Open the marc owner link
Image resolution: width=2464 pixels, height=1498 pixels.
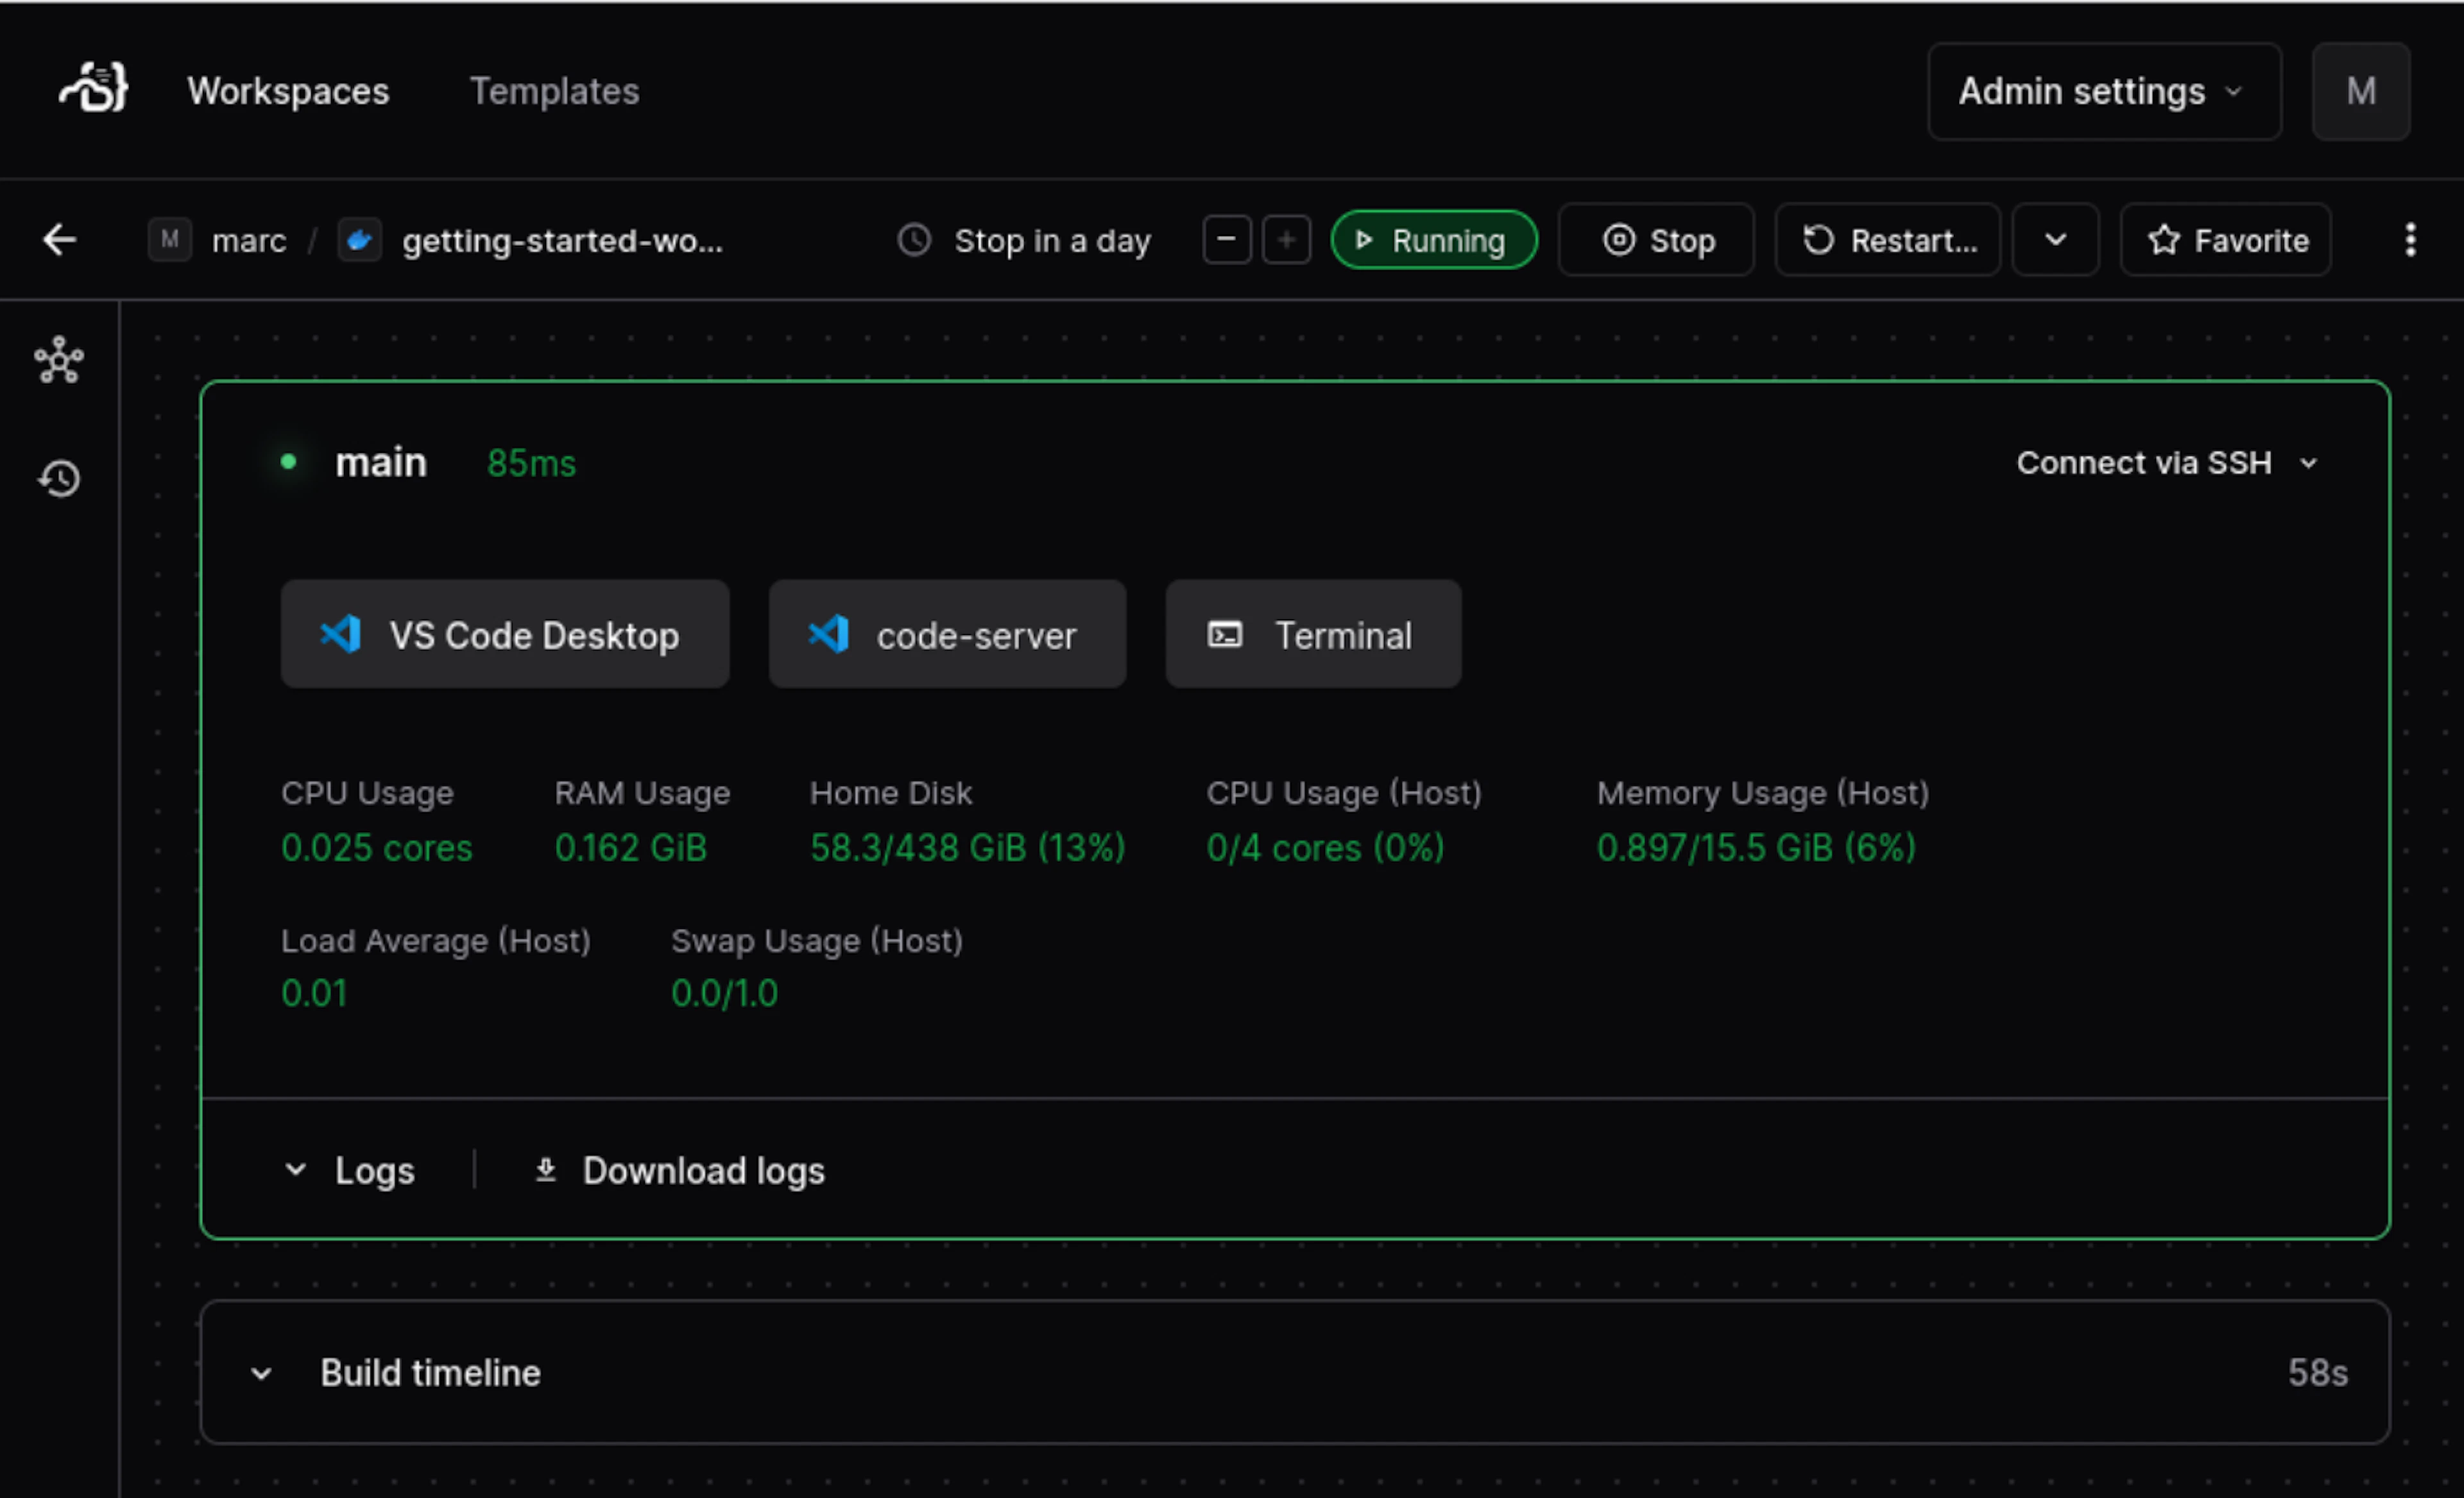(x=249, y=241)
